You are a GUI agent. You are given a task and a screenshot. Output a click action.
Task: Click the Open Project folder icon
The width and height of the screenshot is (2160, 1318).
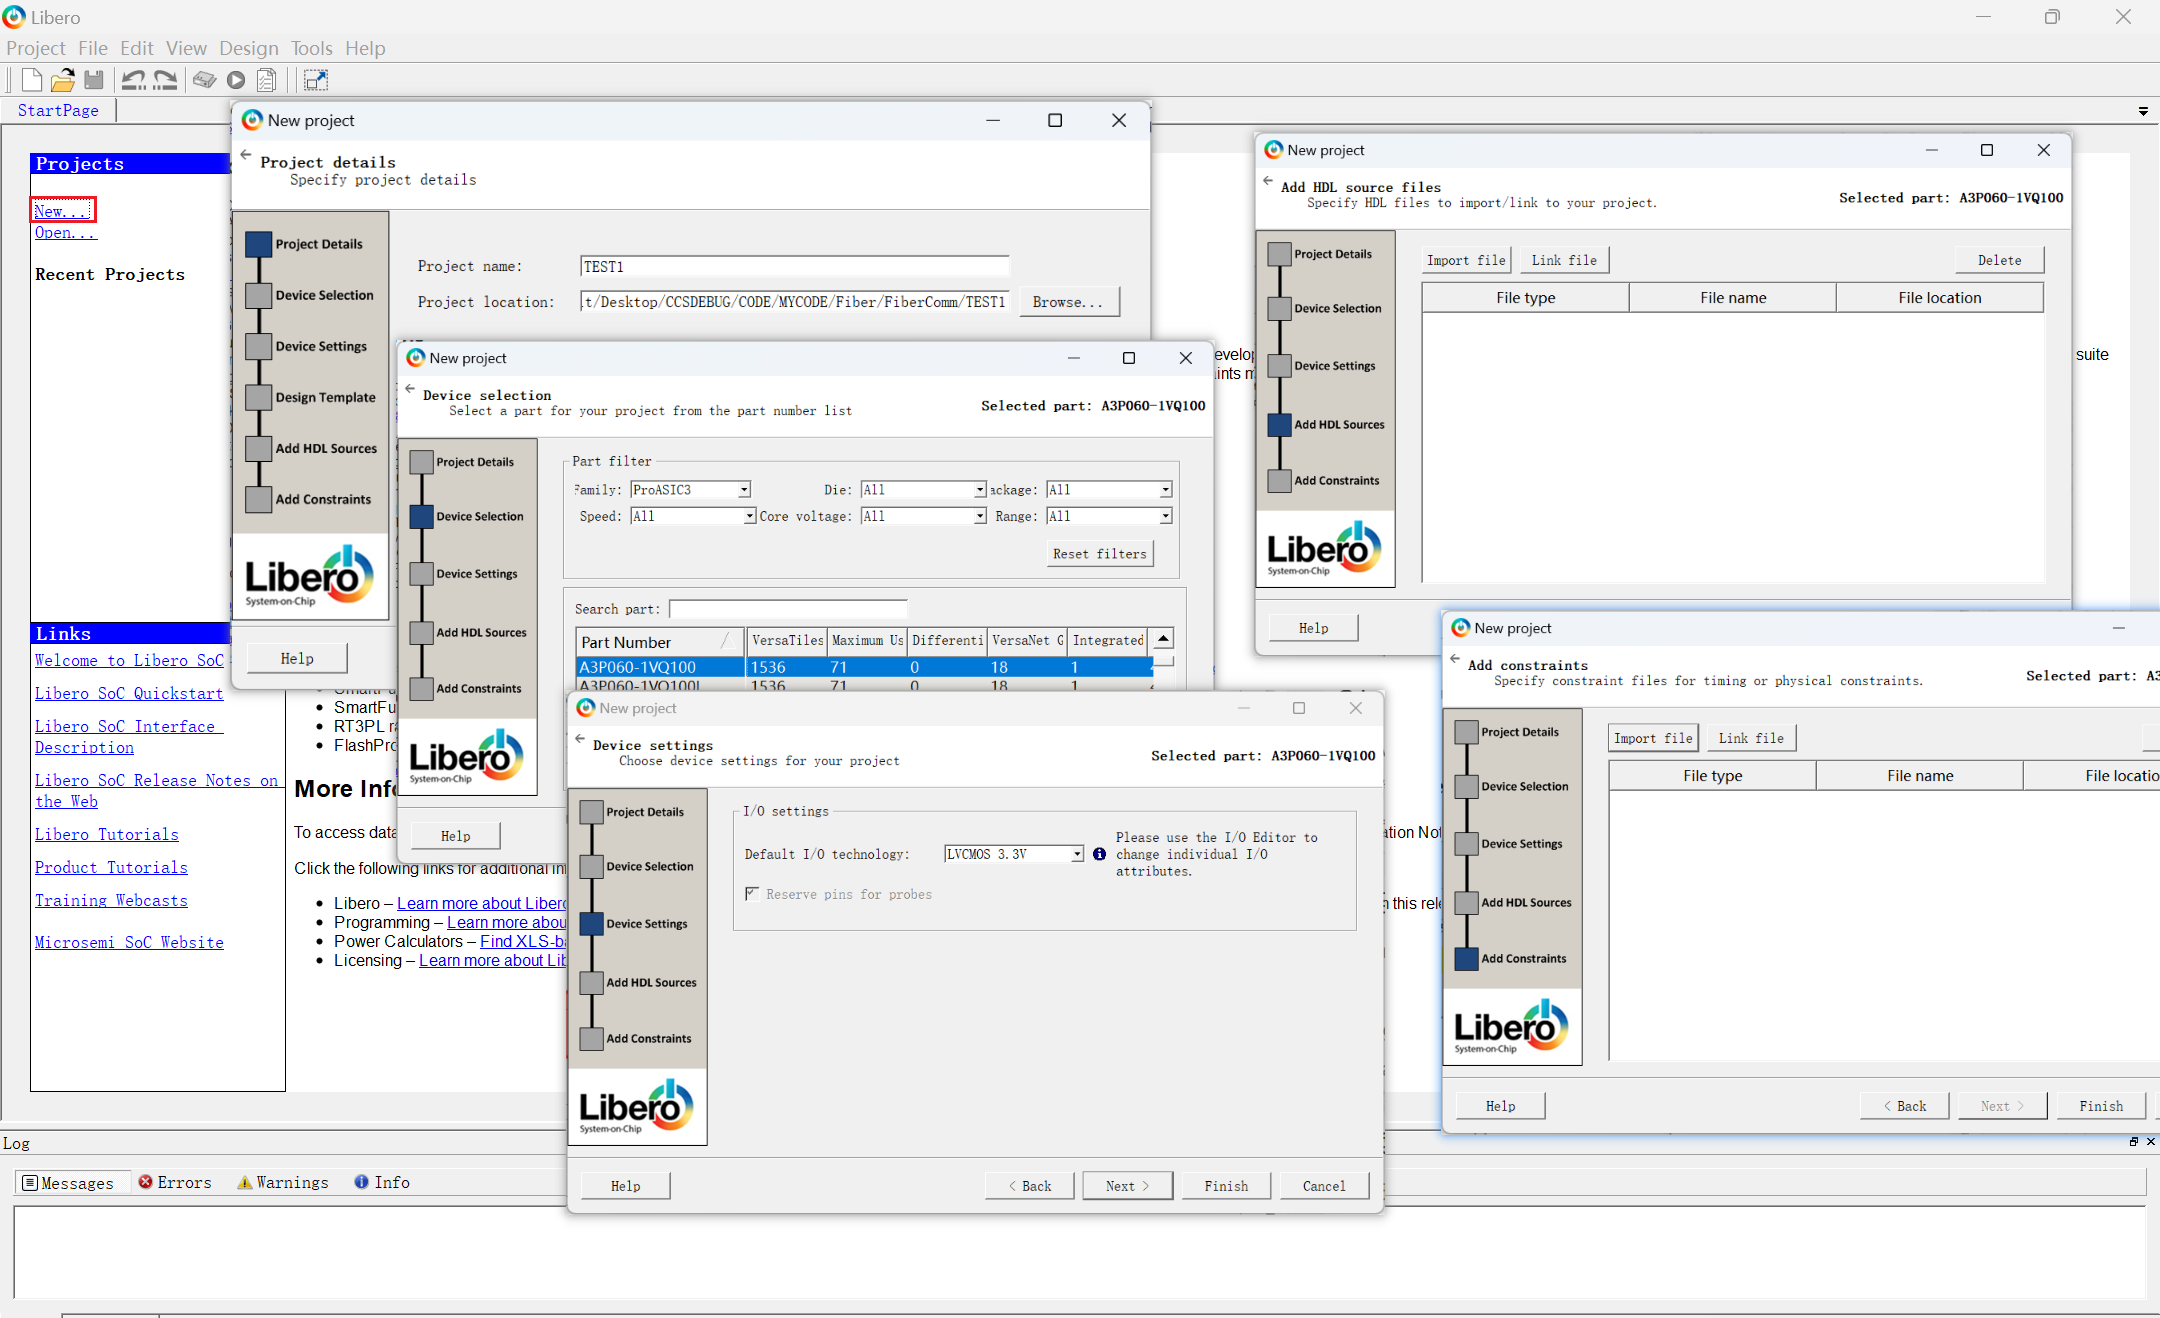[63, 80]
